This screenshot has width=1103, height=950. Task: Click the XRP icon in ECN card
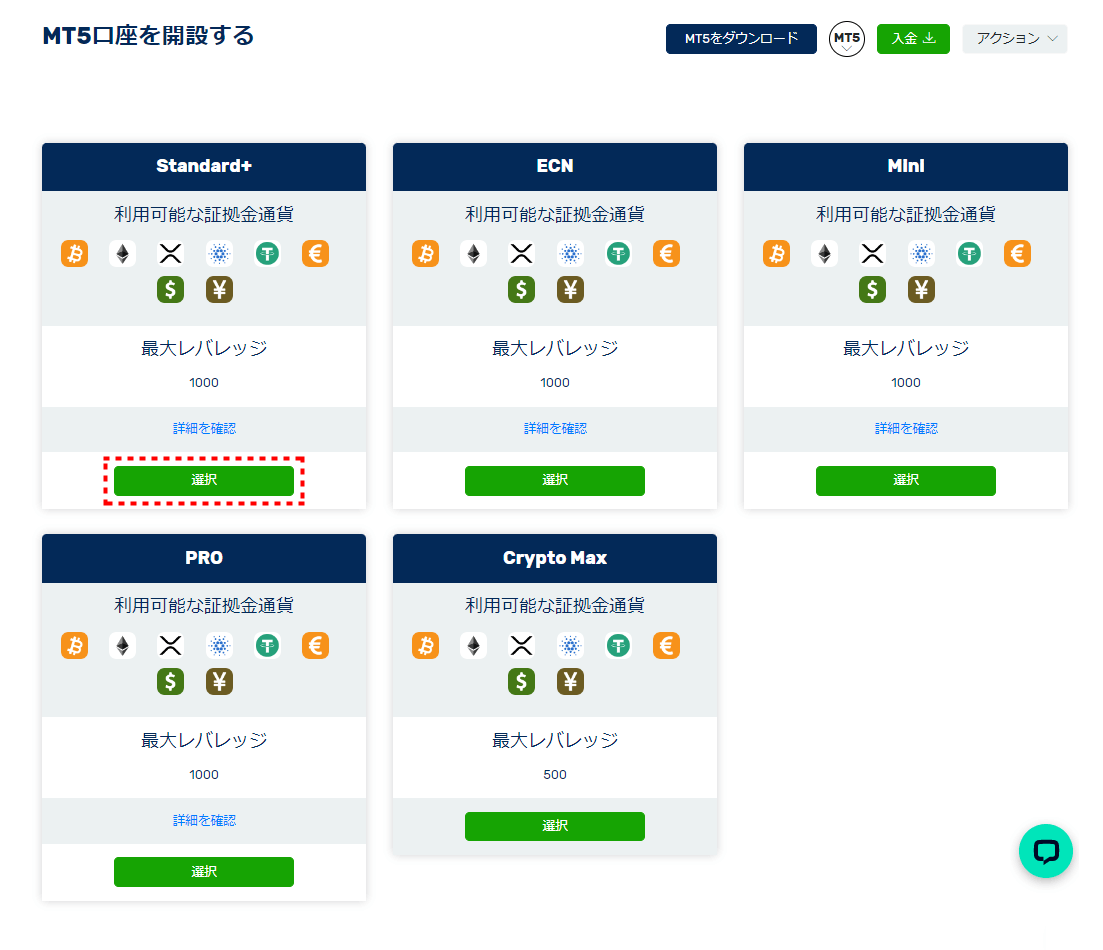point(521,253)
